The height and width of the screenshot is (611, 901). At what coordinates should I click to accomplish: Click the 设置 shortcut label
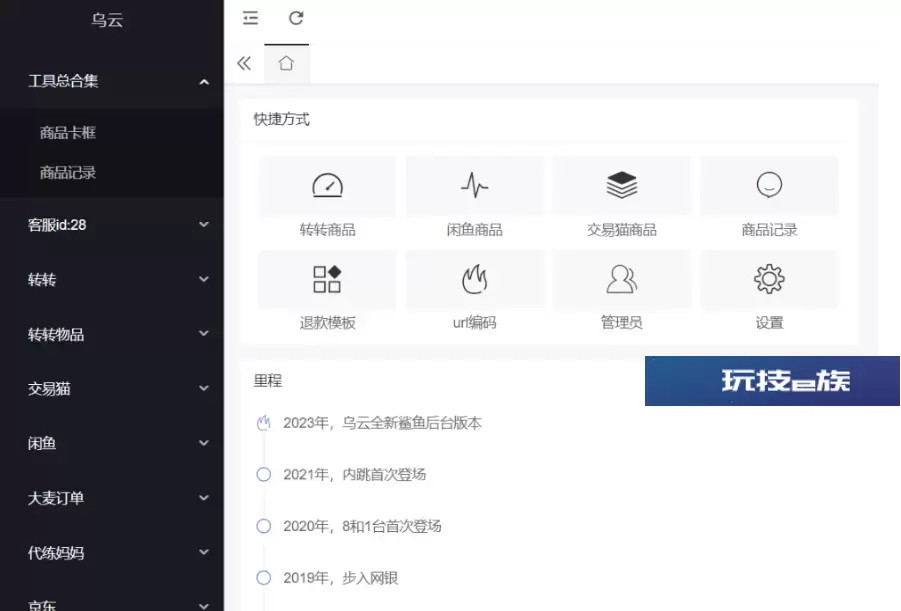pyautogui.click(x=769, y=322)
